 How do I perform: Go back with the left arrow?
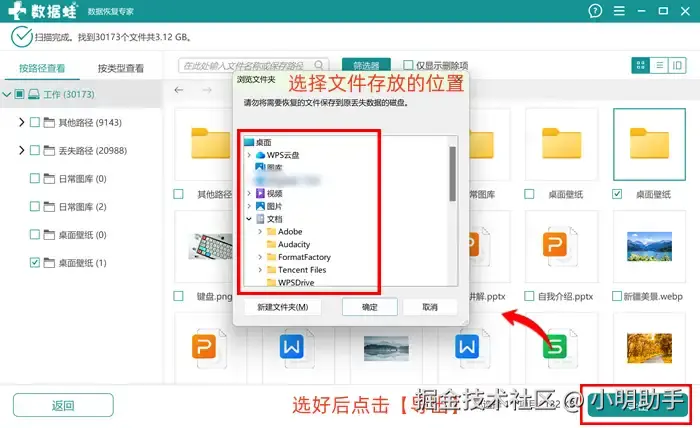[179, 90]
